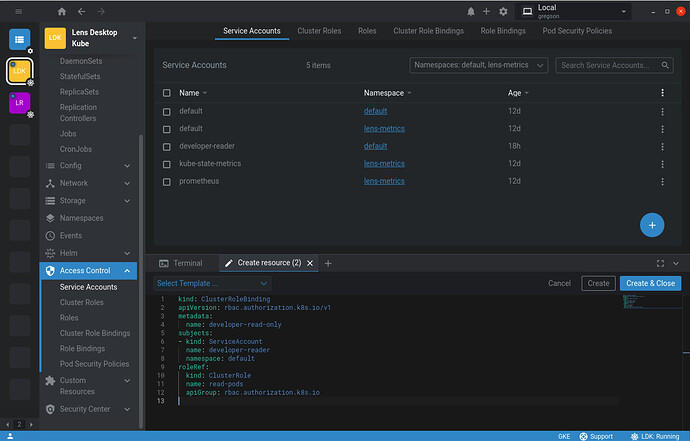Follow lens-metrics link for prometheus row

point(384,181)
